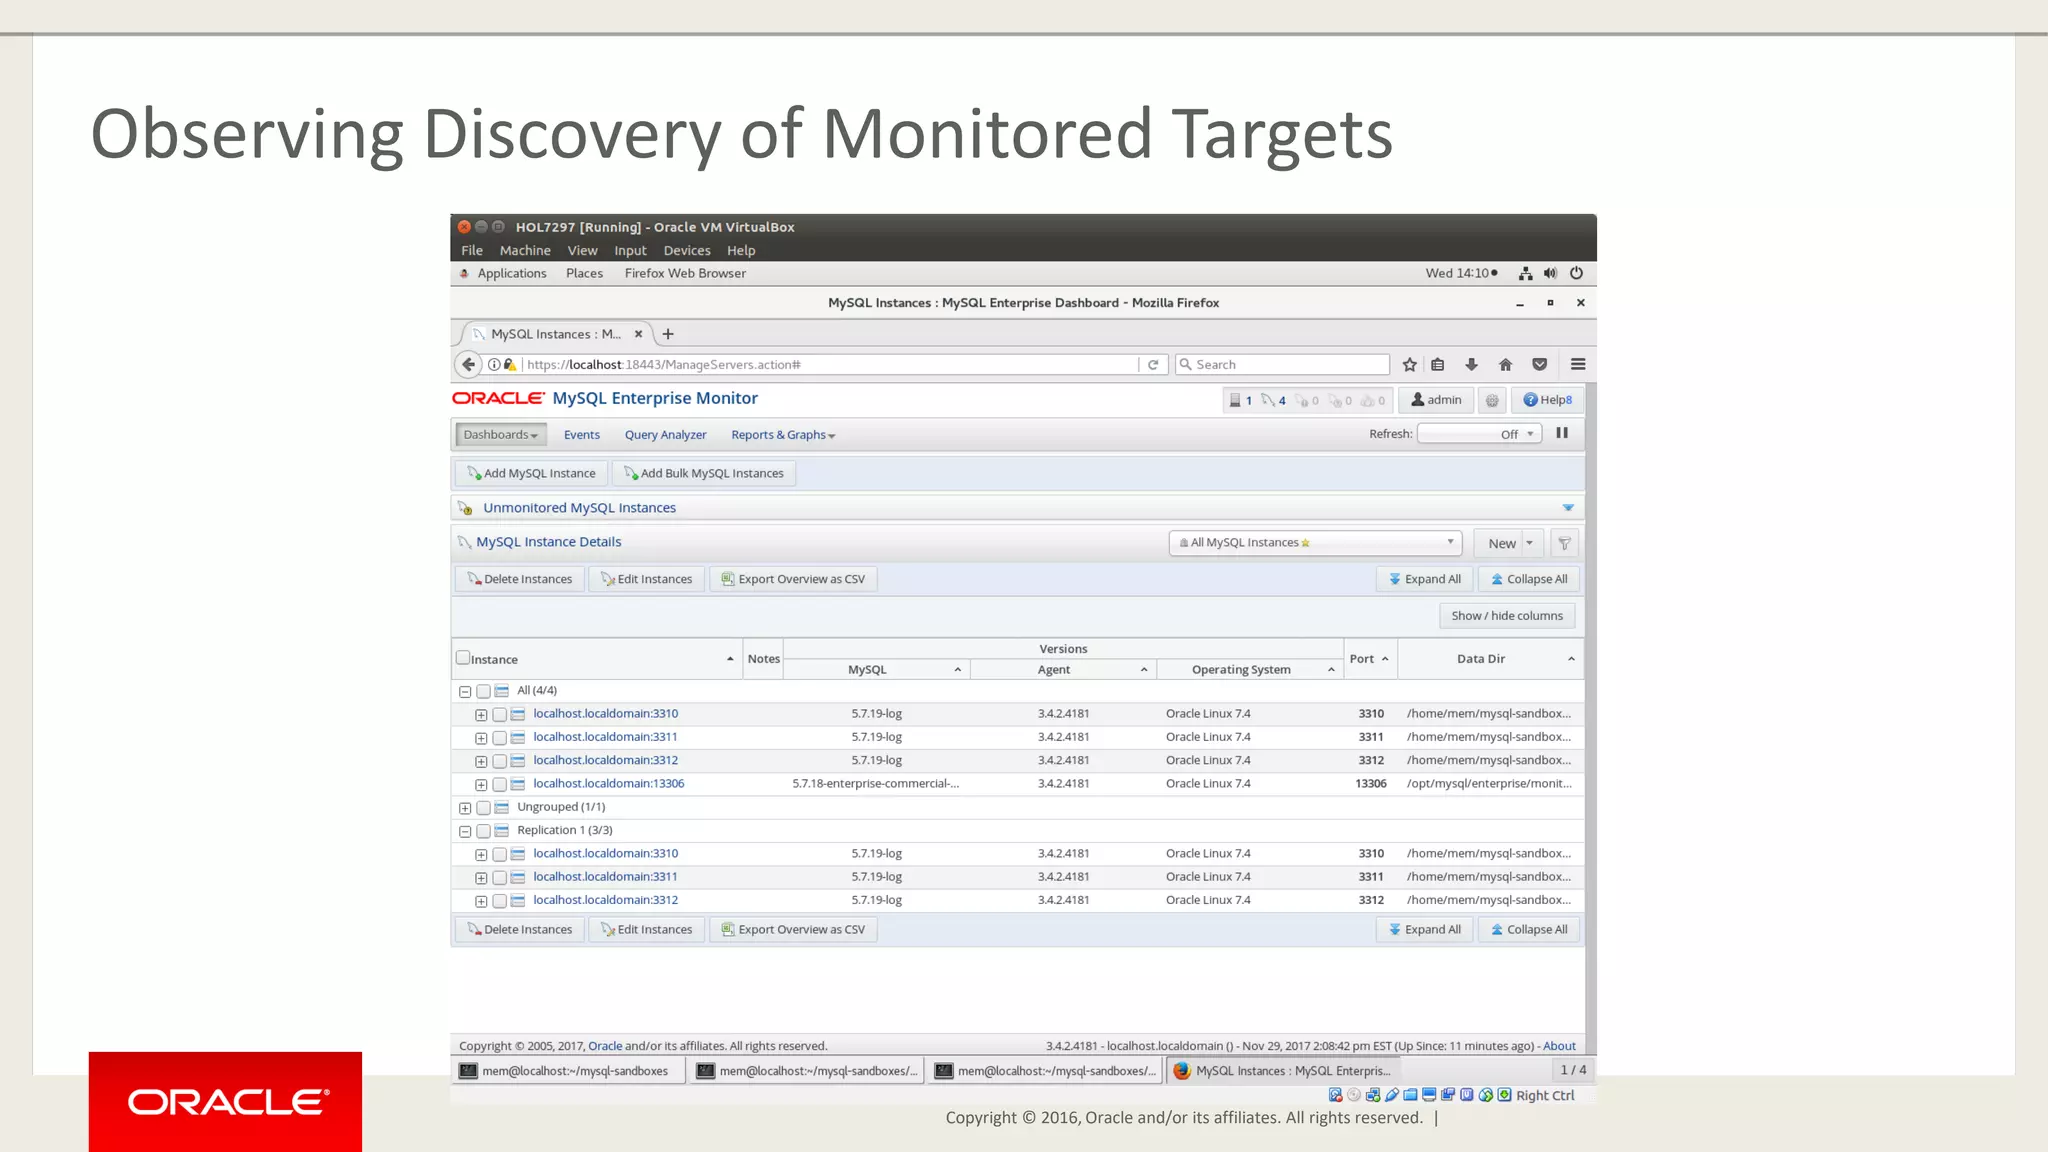The width and height of the screenshot is (2048, 1152).
Task: Open the Refresh interval Off dropdown
Action: [1480, 434]
